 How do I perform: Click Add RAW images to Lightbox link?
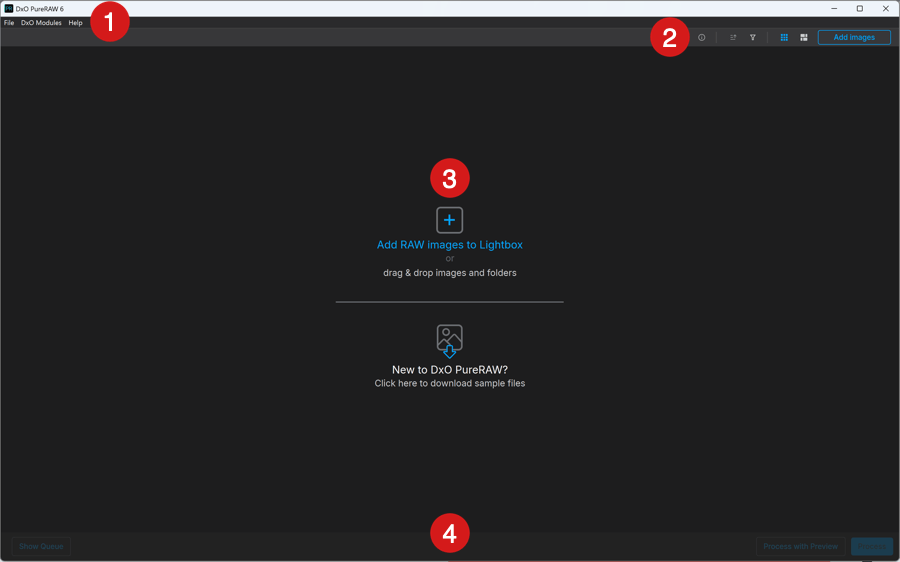(x=449, y=245)
